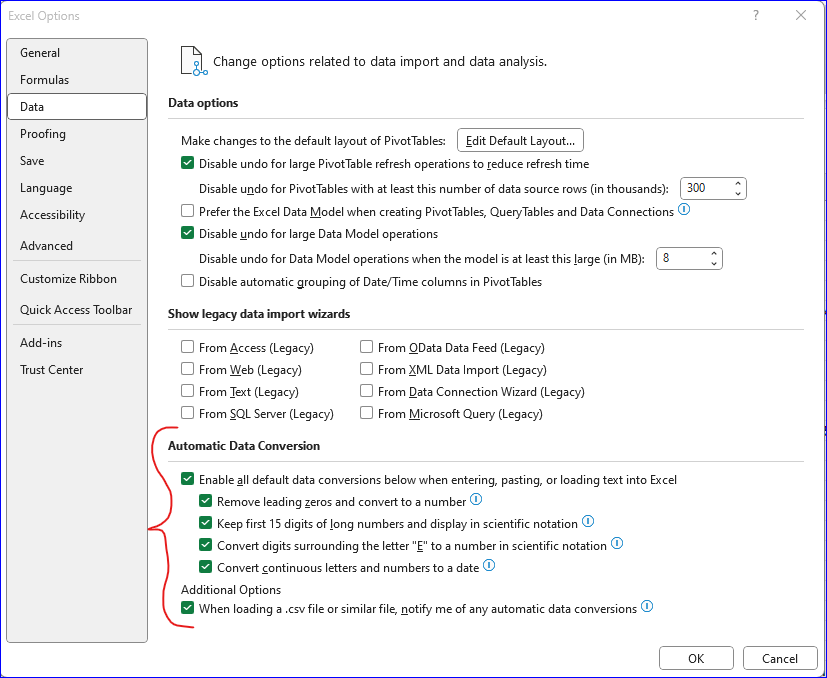The image size is (827, 678).
Task: Confirm settings with OK button
Action: [x=696, y=658]
